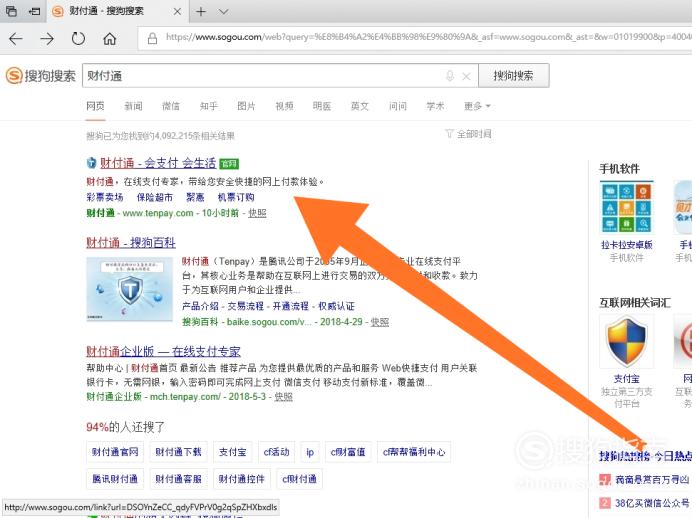Open the 拉卡拉安卓版 app icon
692x518 pixels.
(627, 208)
